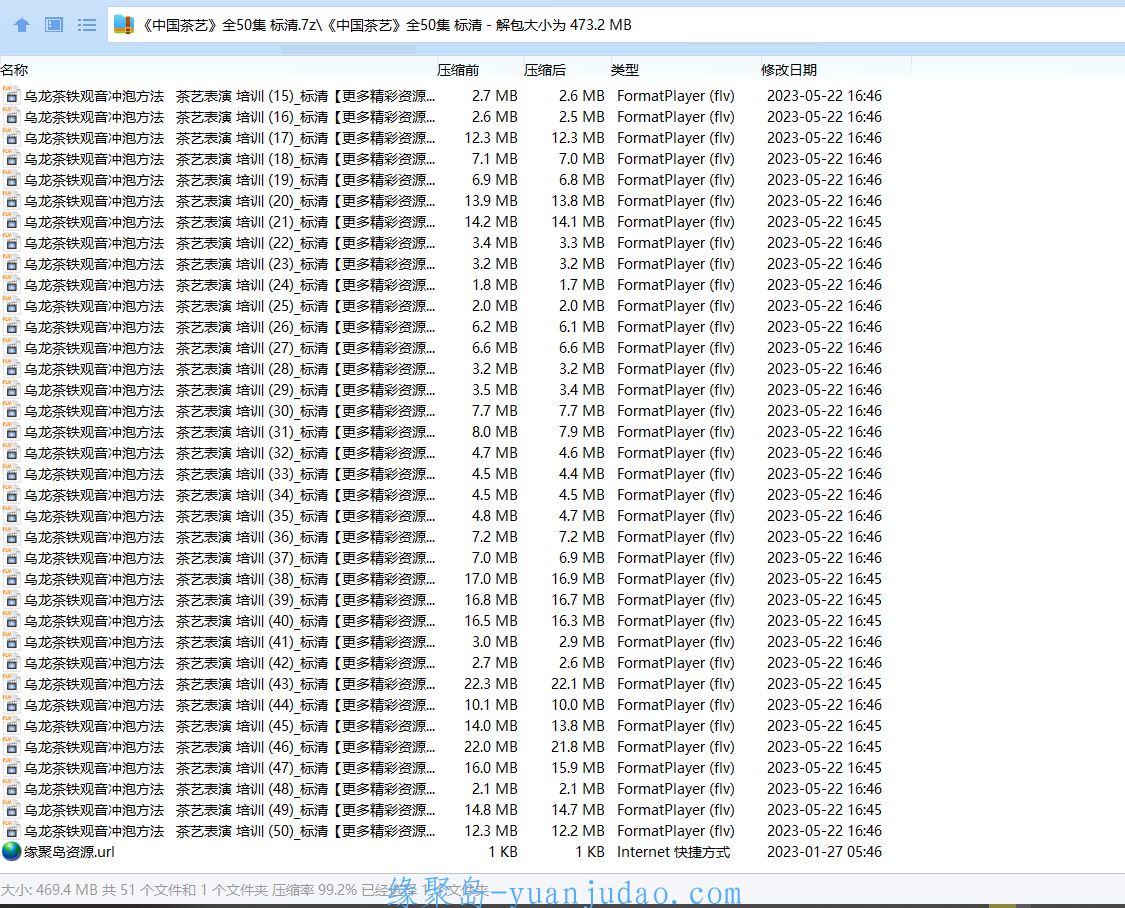Select the flv icon of 培训 (21) file
The width and height of the screenshot is (1125, 908).
11,222
